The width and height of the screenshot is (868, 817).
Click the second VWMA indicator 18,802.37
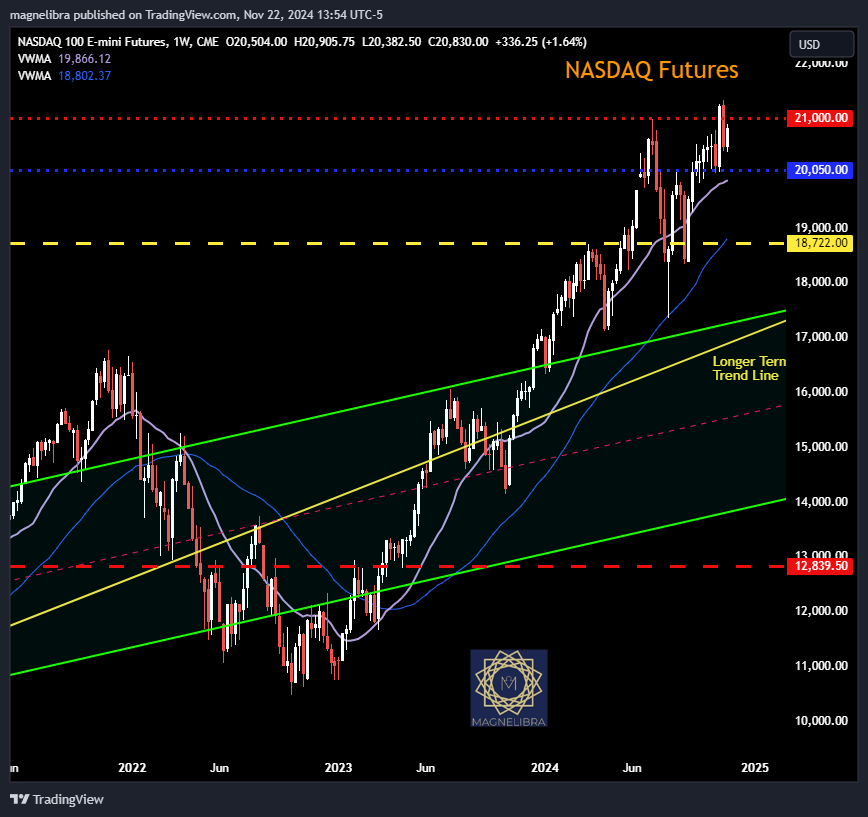[x=64, y=76]
